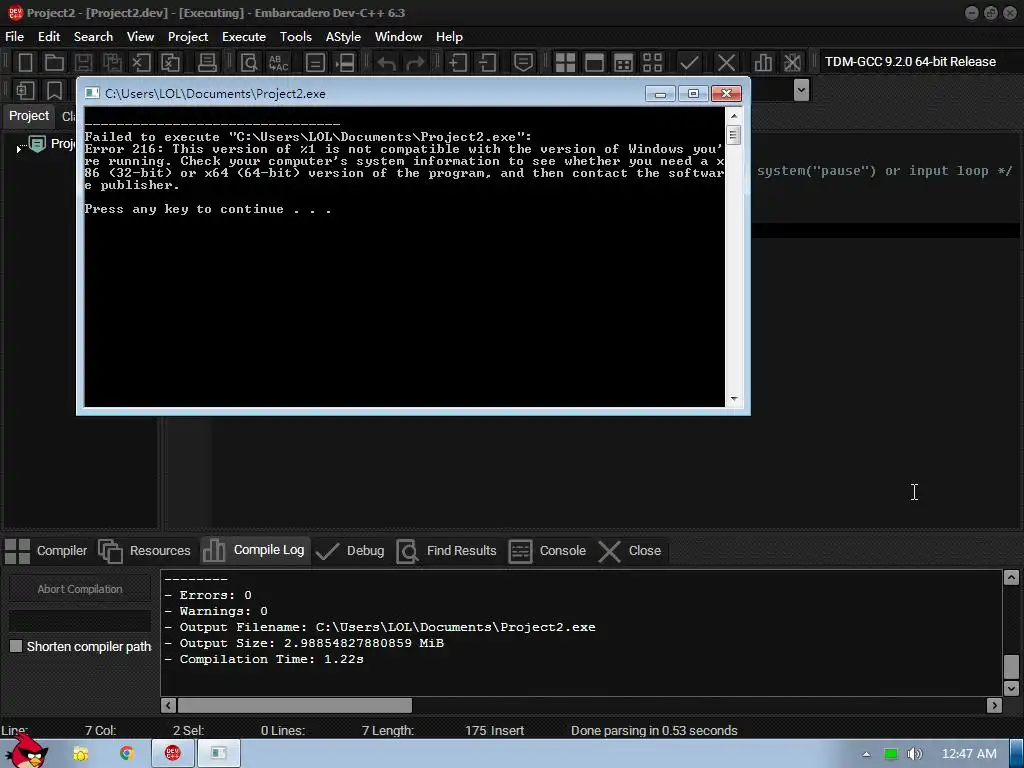
Task: Click the compile log scroll-up arrow
Action: 1010,577
